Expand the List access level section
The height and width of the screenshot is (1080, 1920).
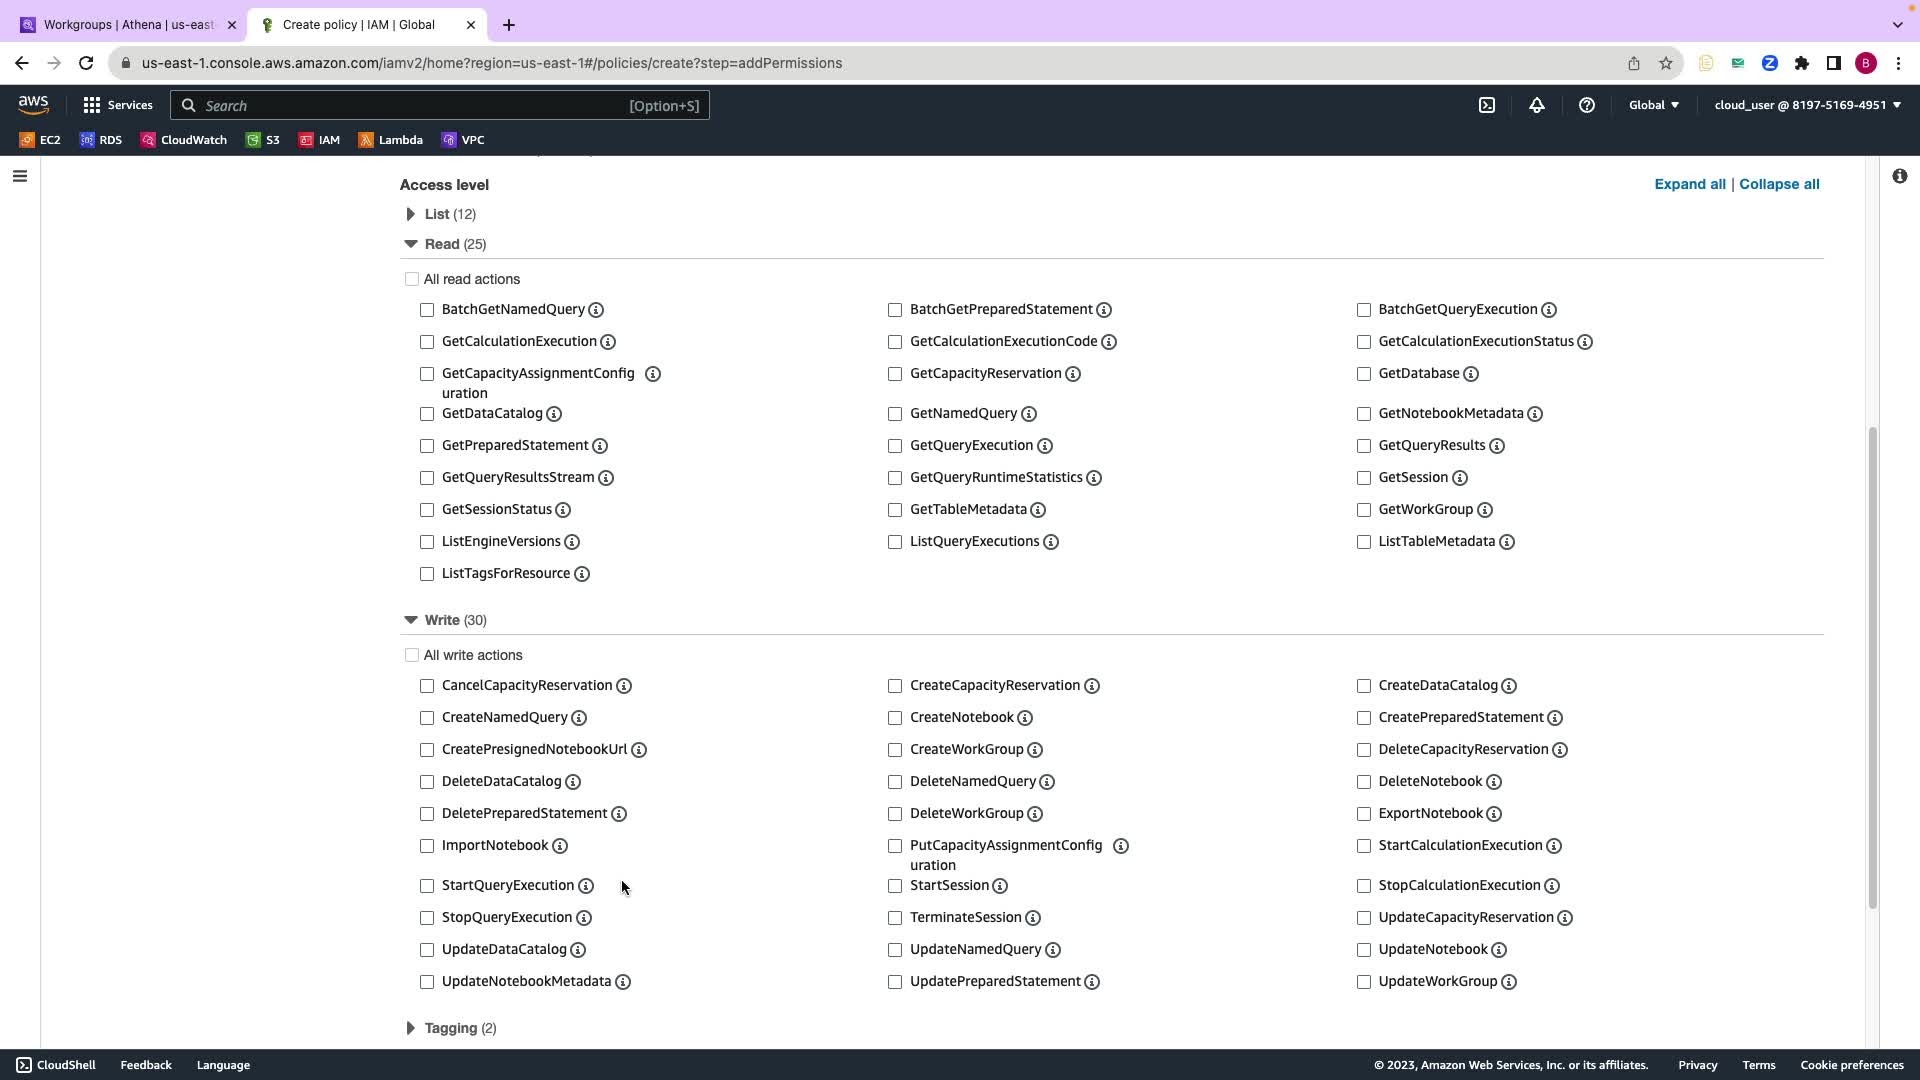pyautogui.click(x=411, y=214)
